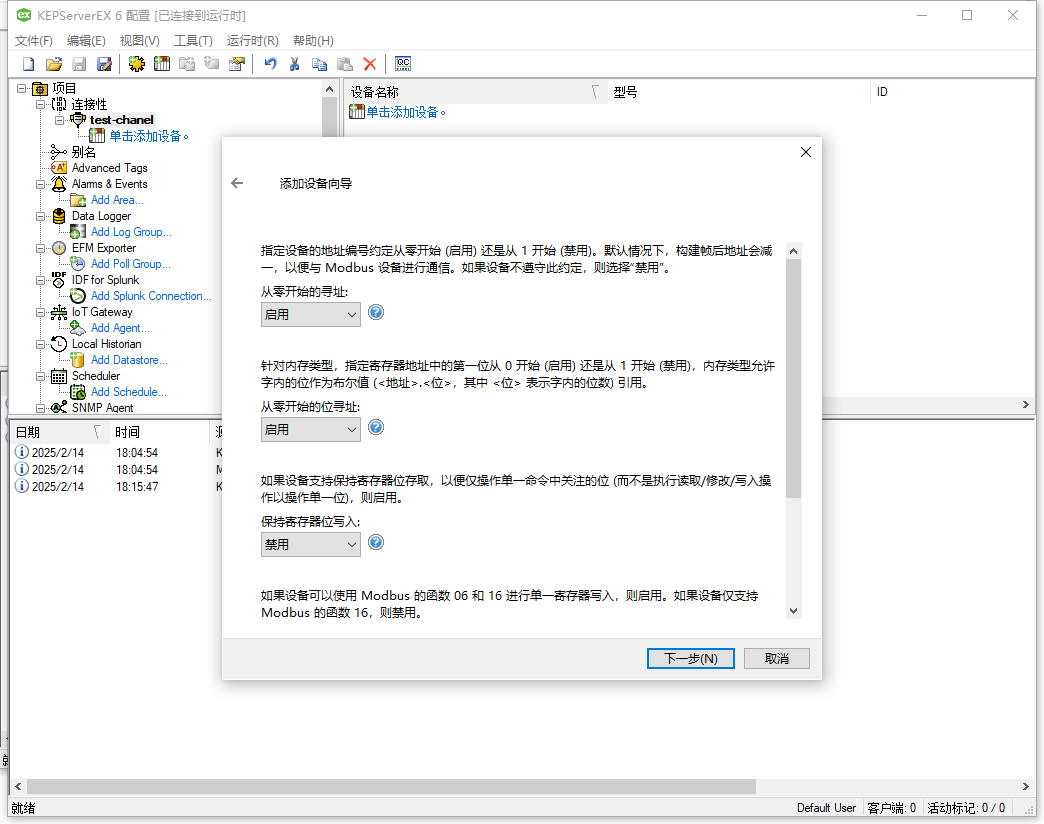Click help icon beside 从零开始的寻址
The width and height of the screenshot is (1044, 824).
click(376, 312)
